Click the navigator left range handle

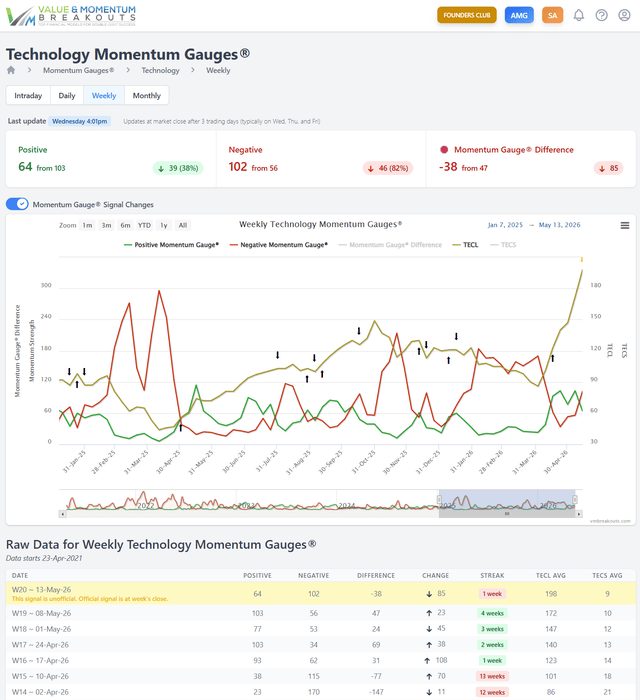tap(439, 499)
